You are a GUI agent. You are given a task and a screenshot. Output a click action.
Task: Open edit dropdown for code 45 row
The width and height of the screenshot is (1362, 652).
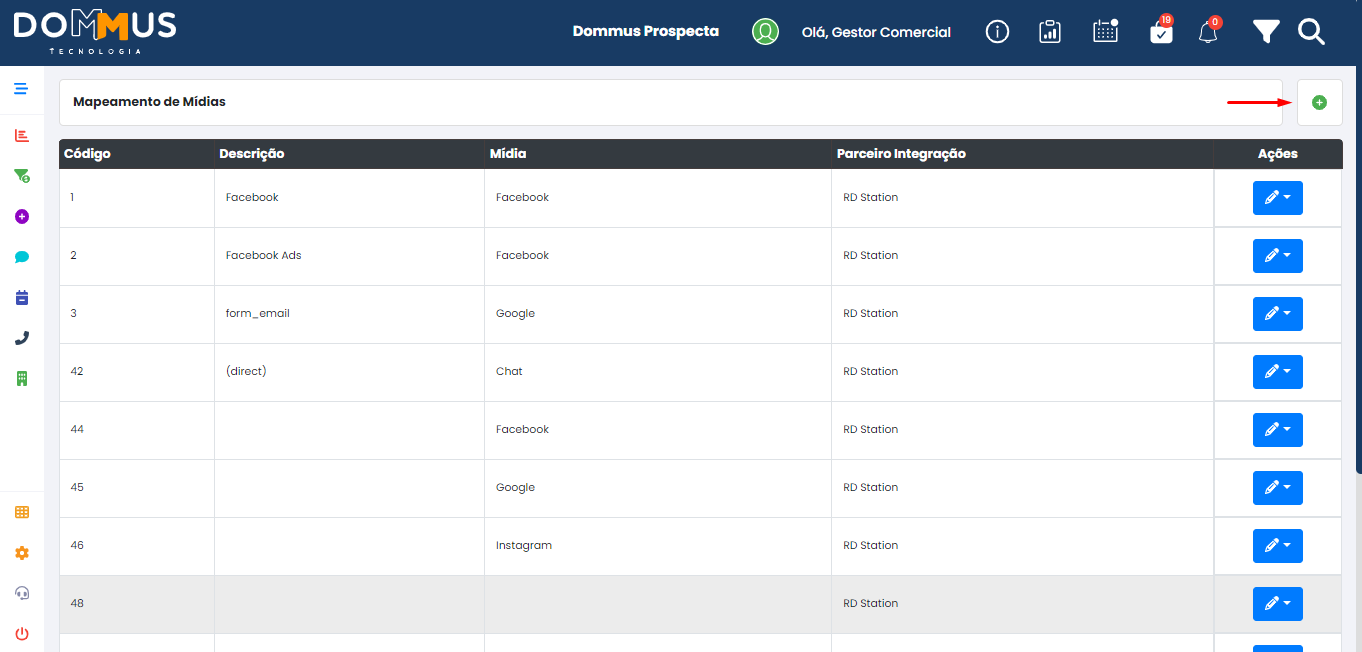(x=1278, y=488)
